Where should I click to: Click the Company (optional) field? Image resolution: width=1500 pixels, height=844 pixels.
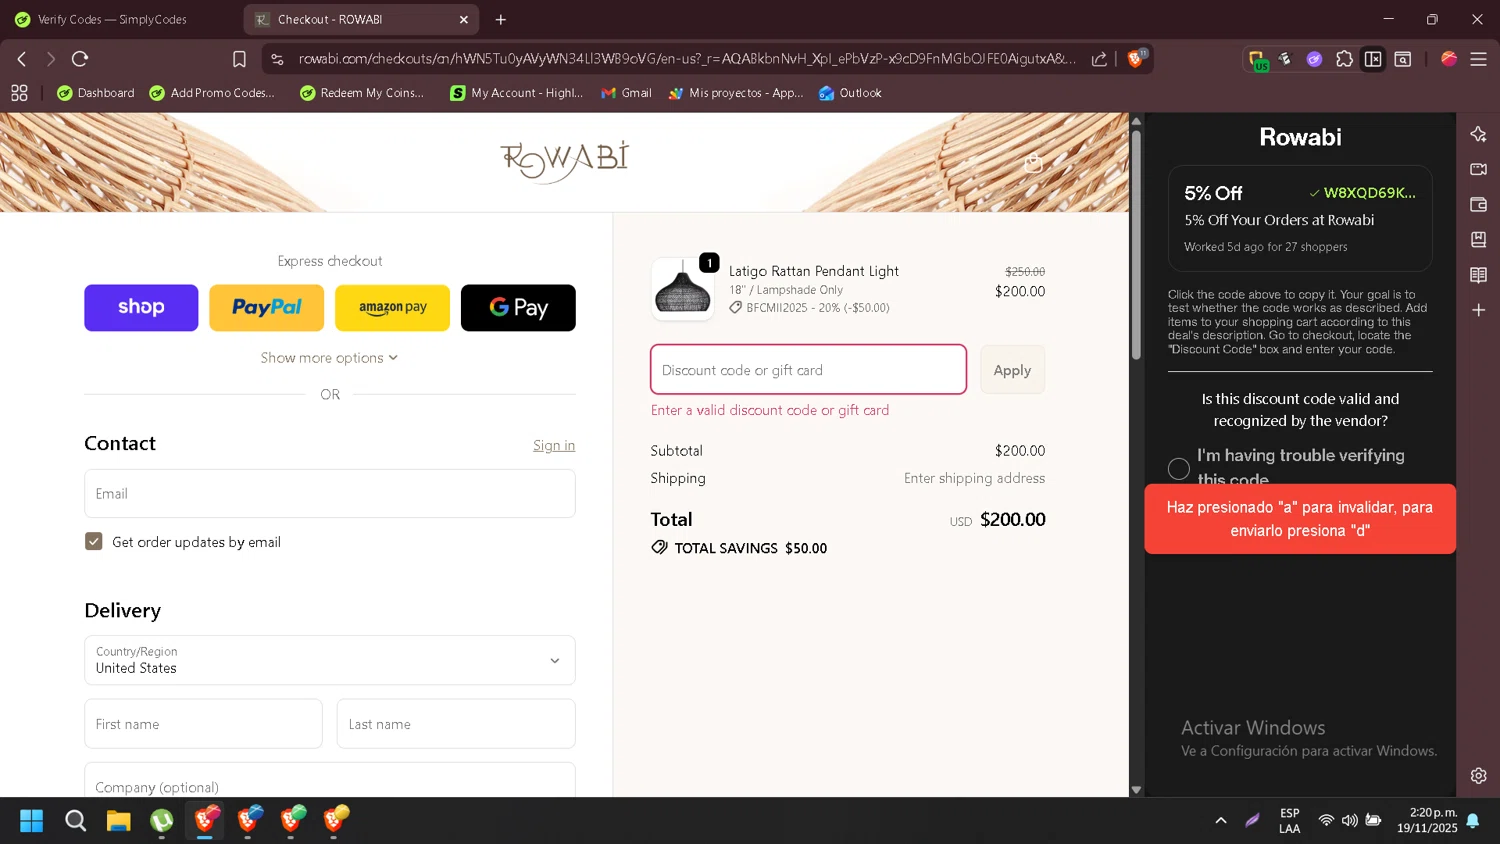pyautogui.click(x=329, y=781)
